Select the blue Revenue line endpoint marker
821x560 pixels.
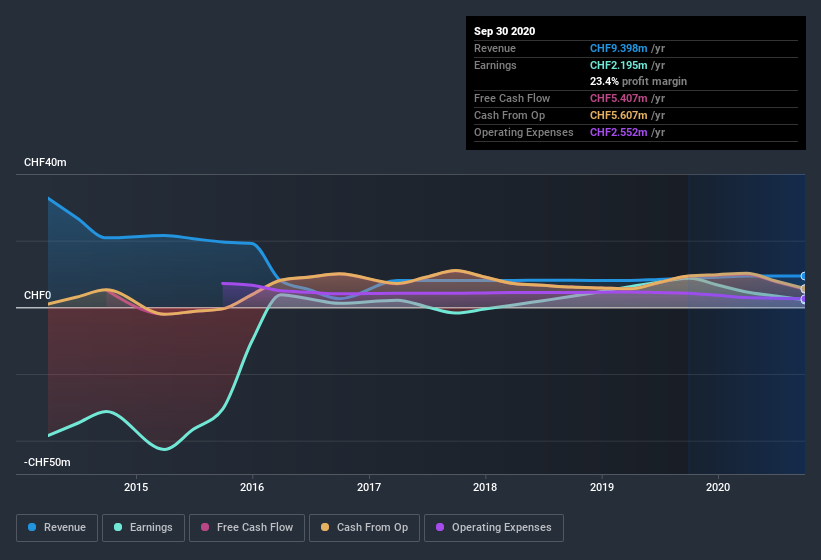pos(804,276)
